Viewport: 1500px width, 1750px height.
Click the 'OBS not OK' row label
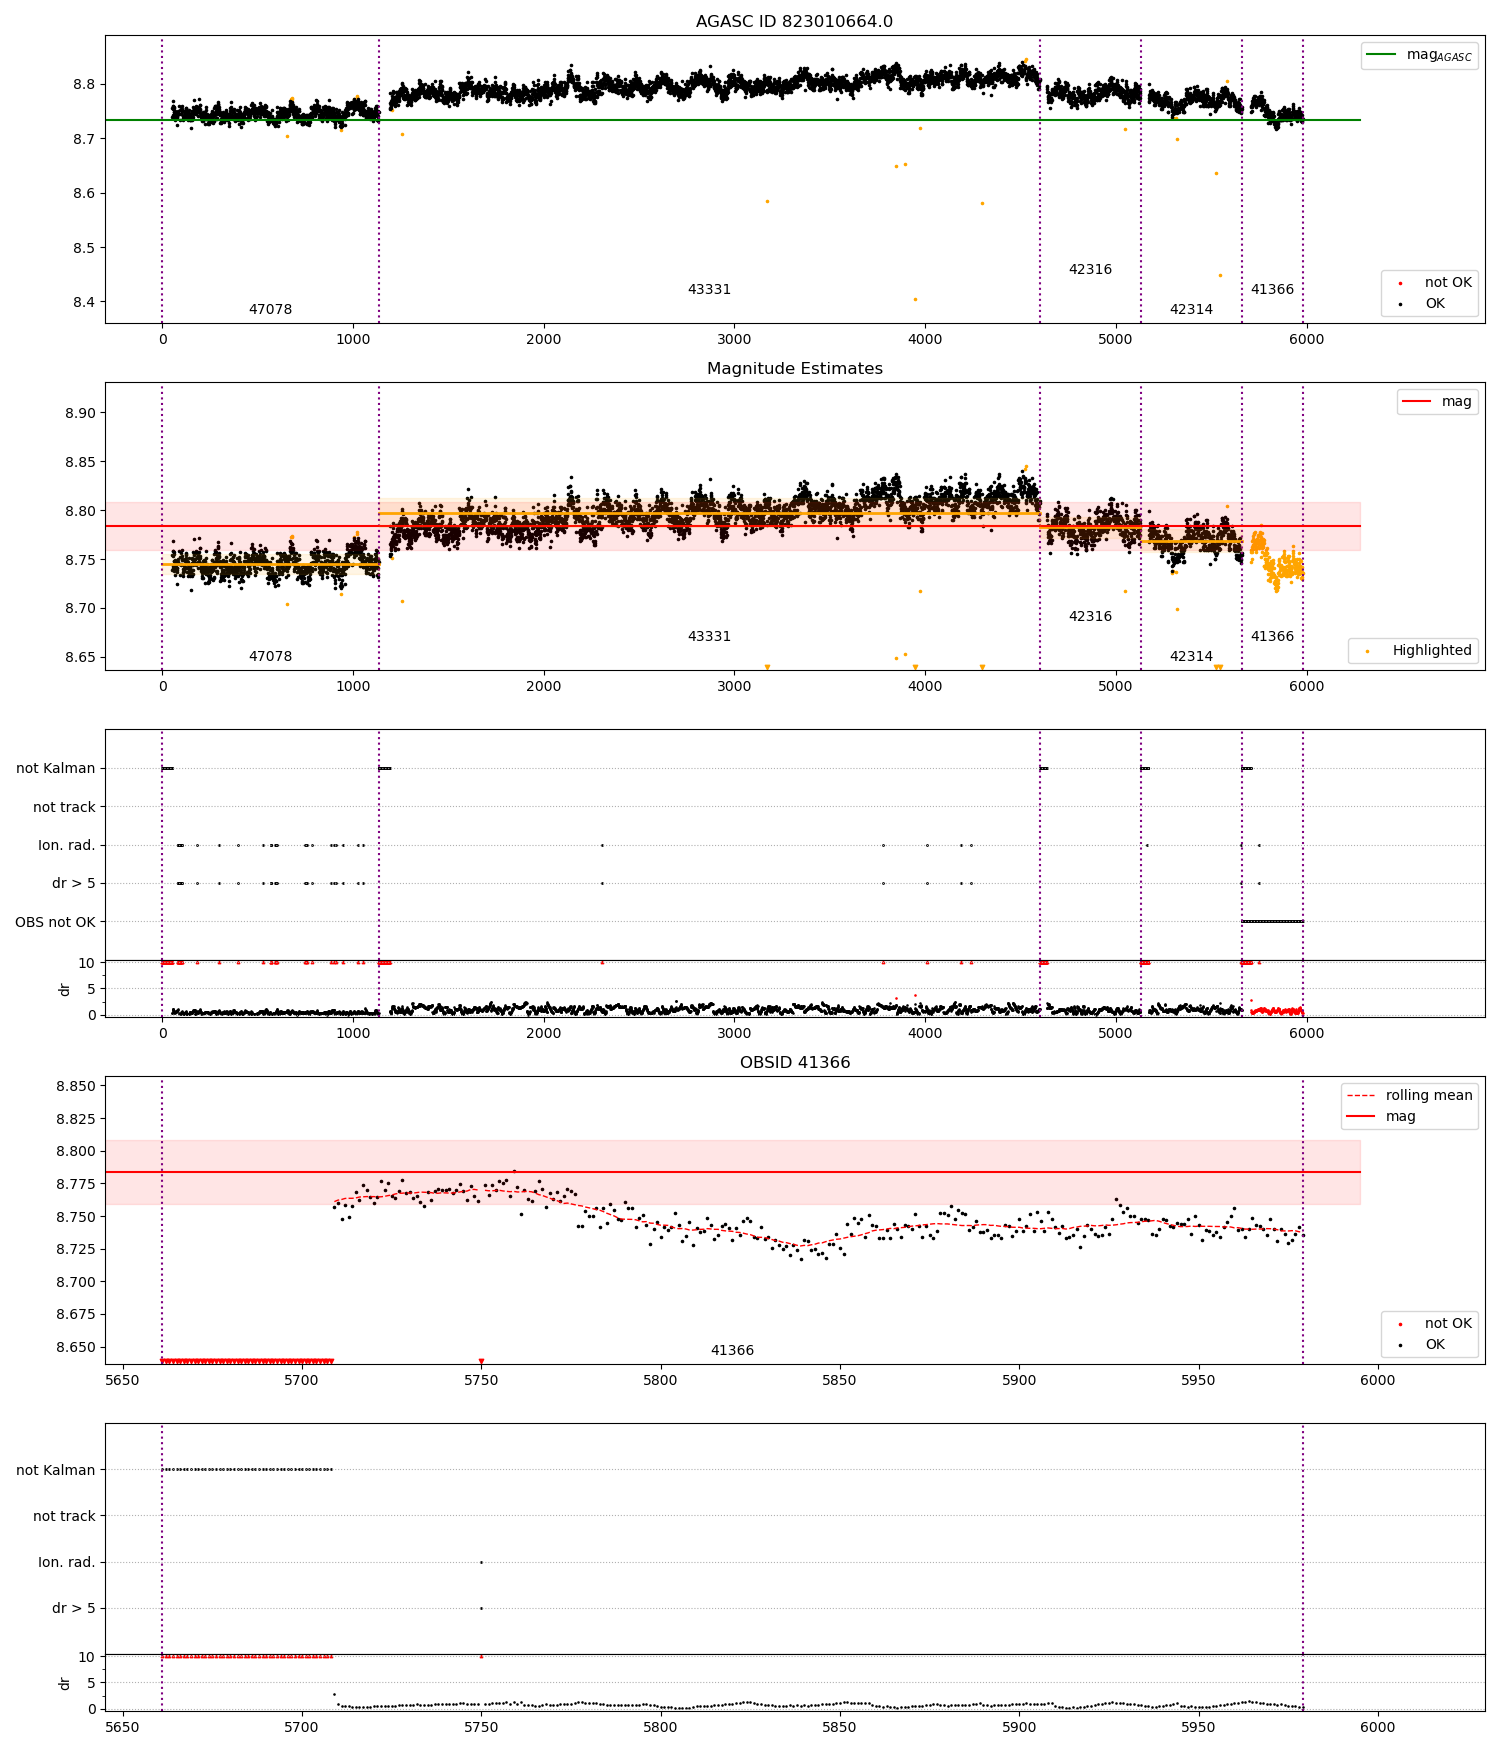tap(55, 922)
